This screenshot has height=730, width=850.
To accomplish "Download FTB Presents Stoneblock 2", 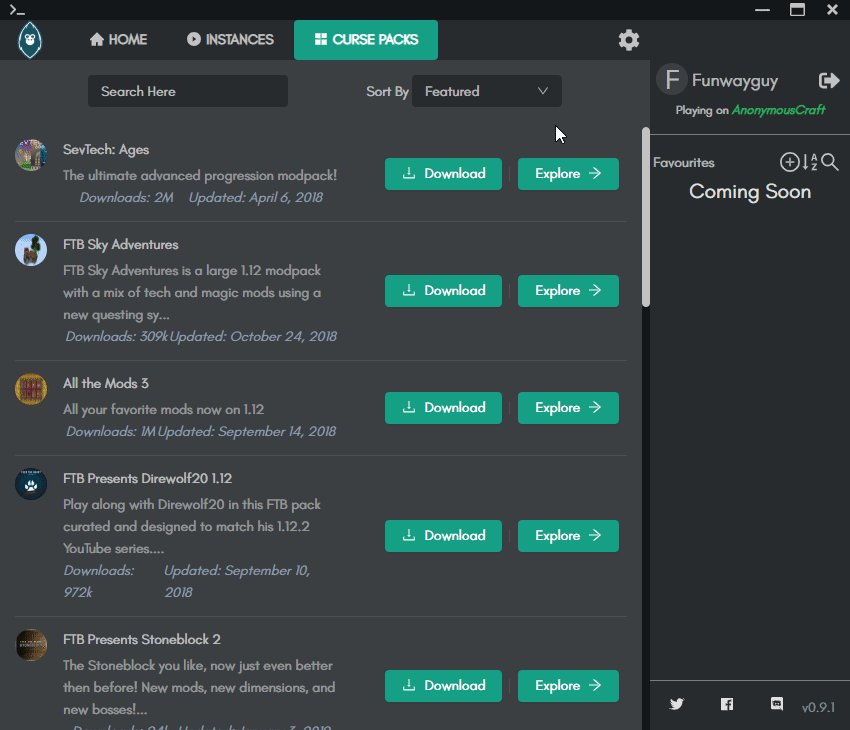I will [443, 686].
